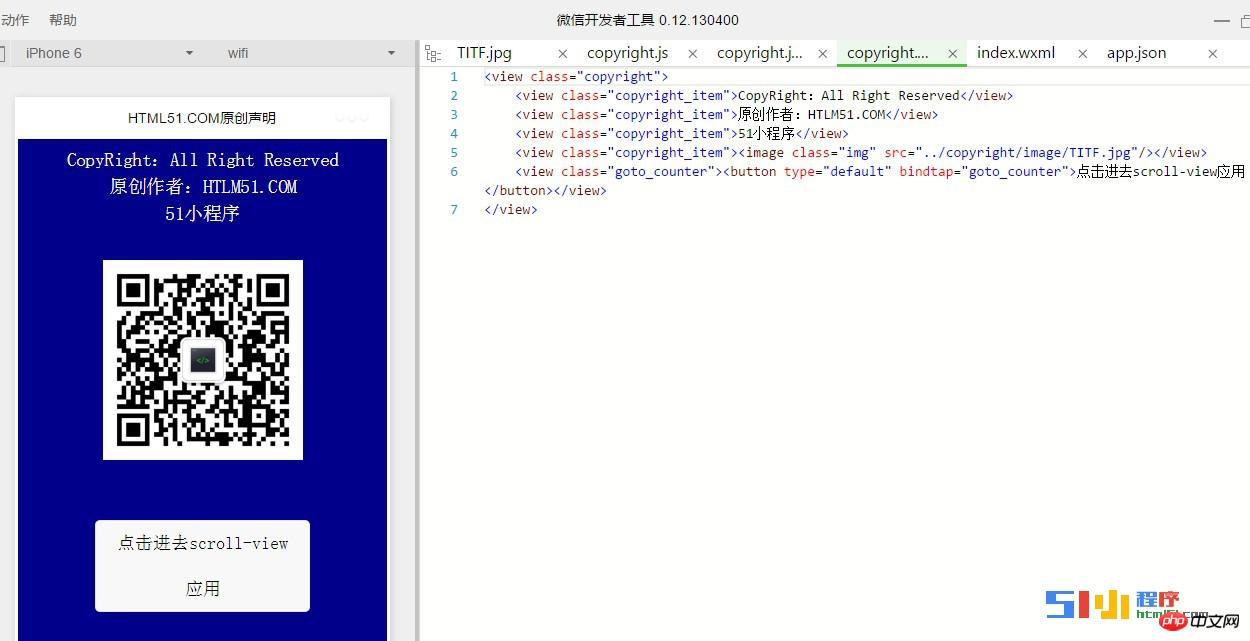The image size is (1250, 641).
Task: Close the copyright.js tab
Action: click(692, 53)
